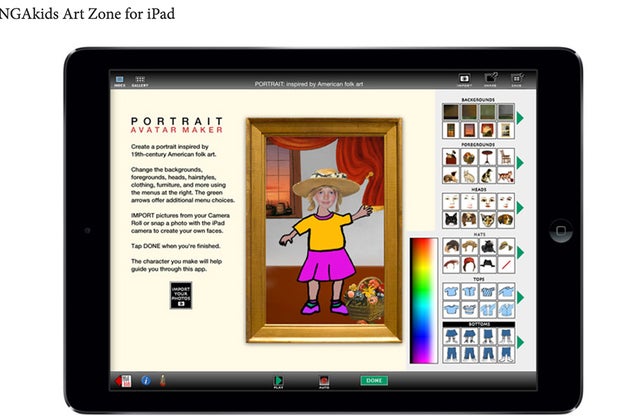Tap the red back arrow icon
This screenshot has width=620, height=420.
pos(124,381)
